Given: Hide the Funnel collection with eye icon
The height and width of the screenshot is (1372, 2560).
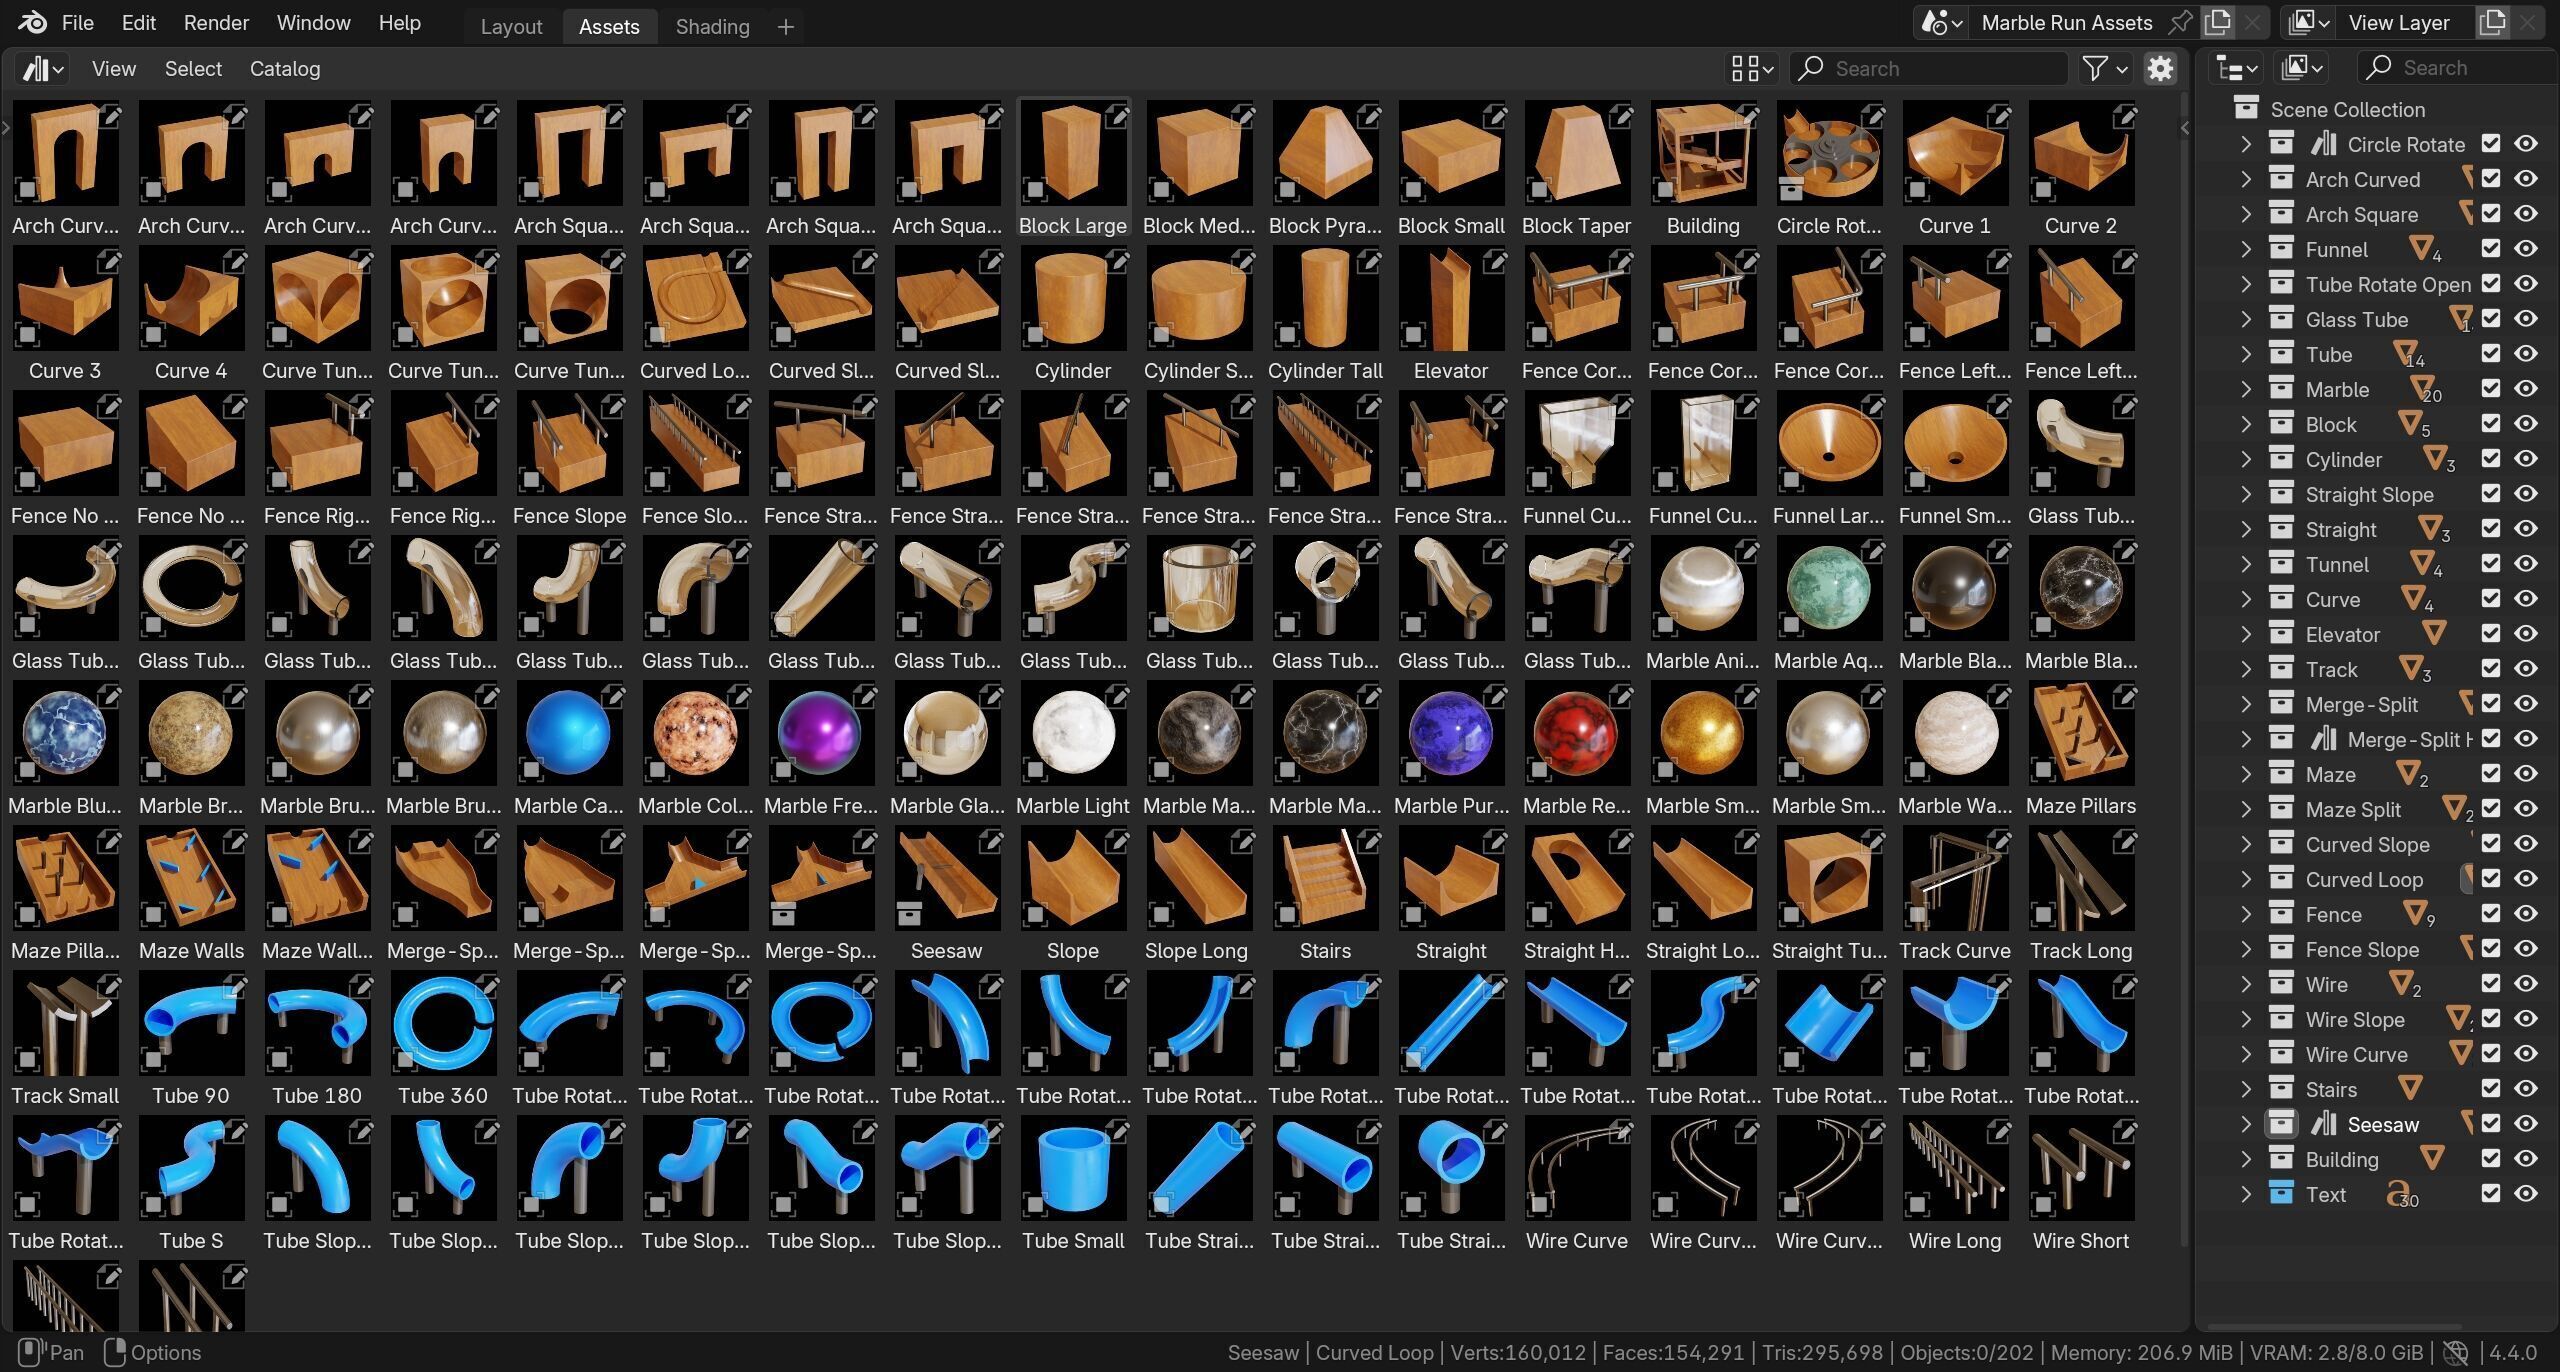Looking at the screenshot, I should pos(2526,249).
